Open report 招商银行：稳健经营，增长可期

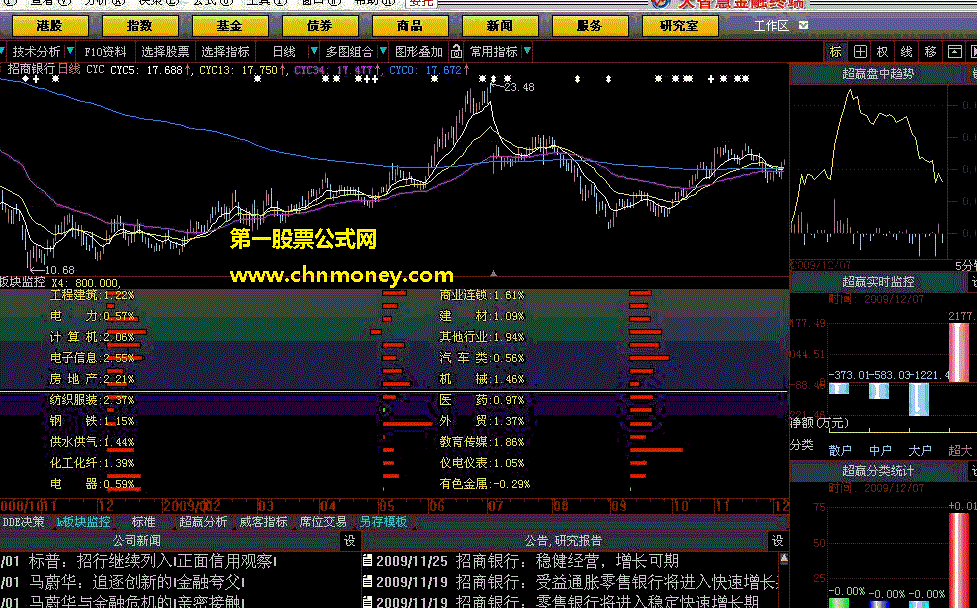(567, 562)
